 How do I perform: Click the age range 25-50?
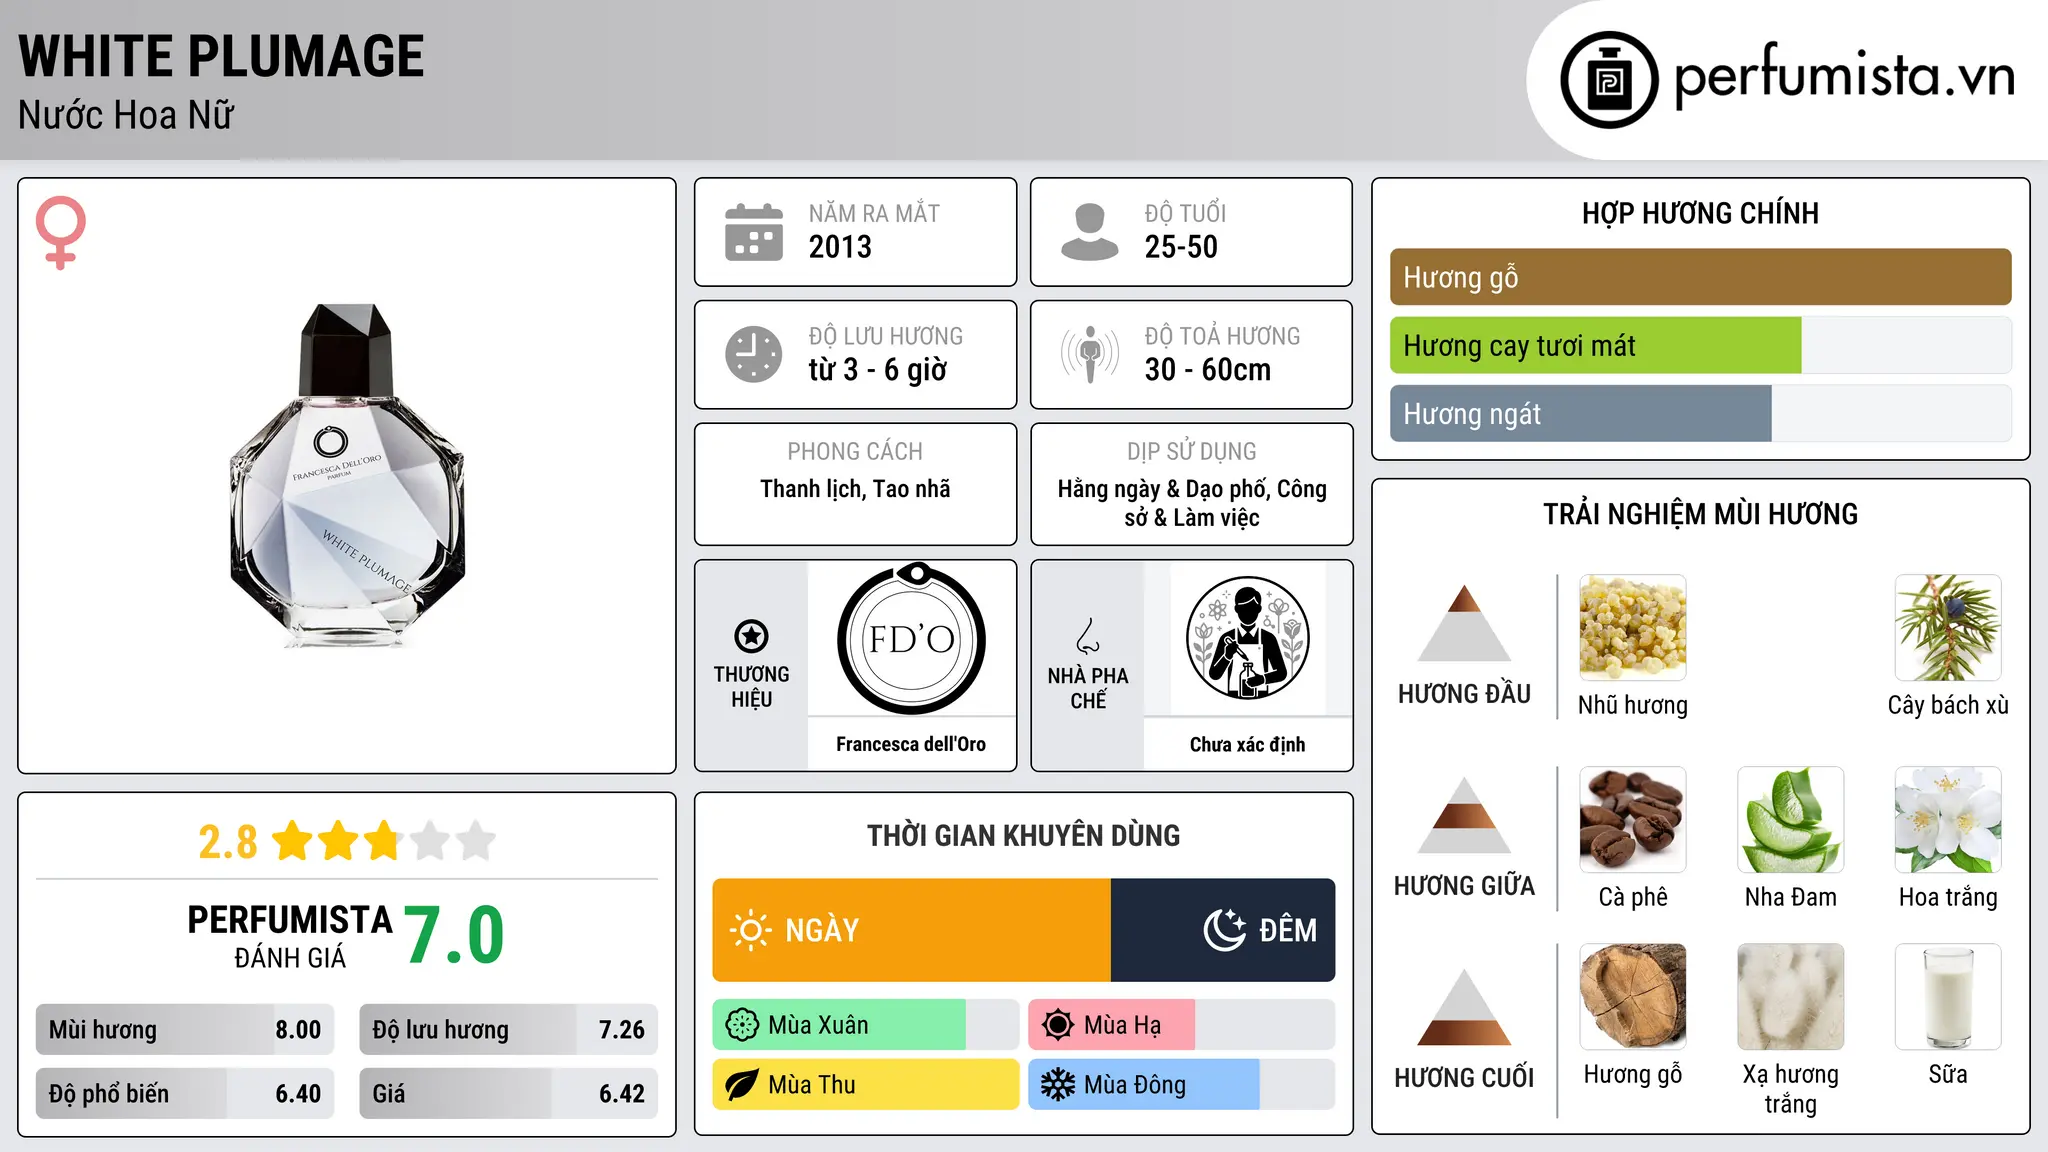coord(1181,247)
